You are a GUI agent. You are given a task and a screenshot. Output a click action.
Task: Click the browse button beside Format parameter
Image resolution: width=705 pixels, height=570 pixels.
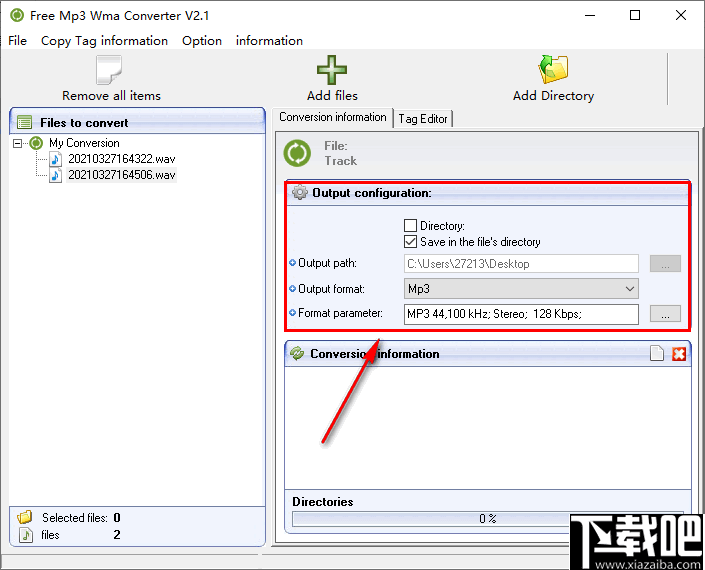click(x=665, y=314)
